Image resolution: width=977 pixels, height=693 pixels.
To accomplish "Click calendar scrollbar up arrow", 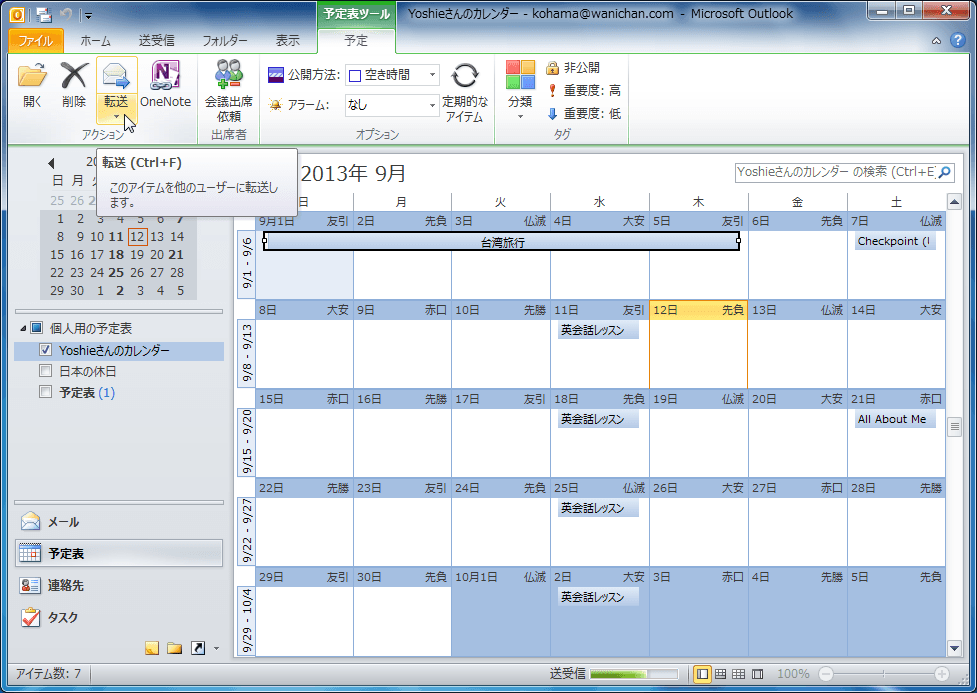I will point(954,201).
